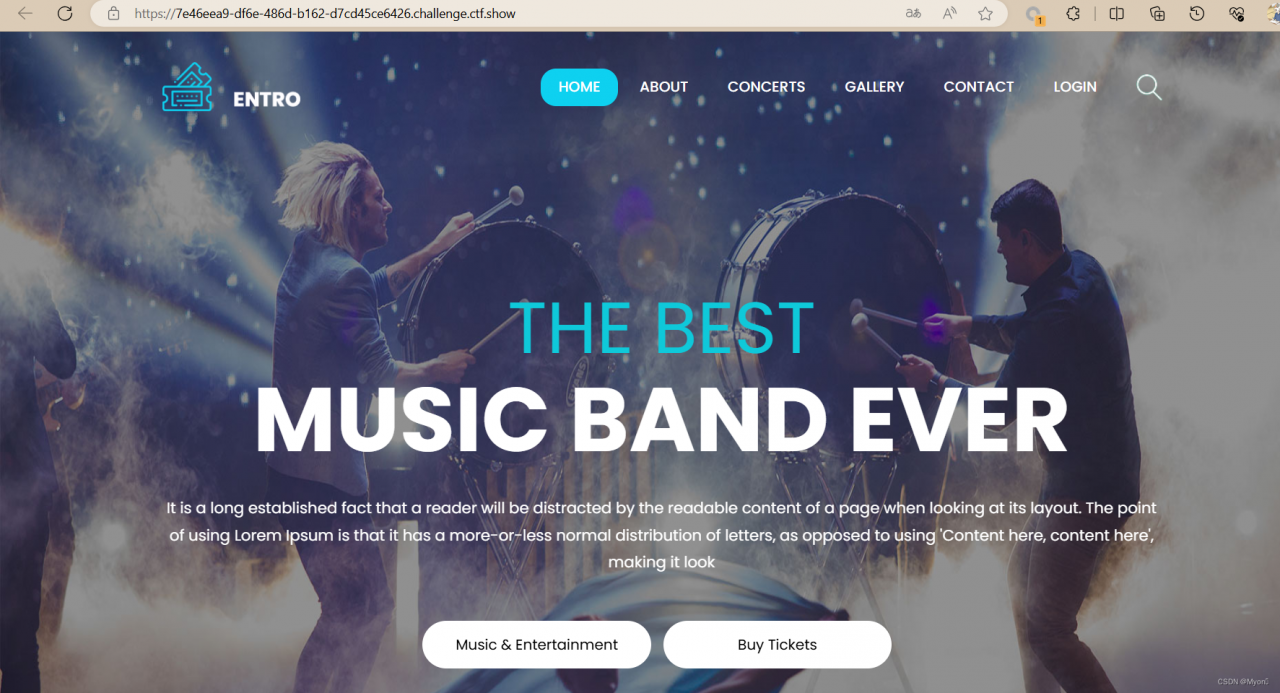Go to the ABOUT menu item
The height and width of the screenshot is (693, 1280).
click(664, 87)
